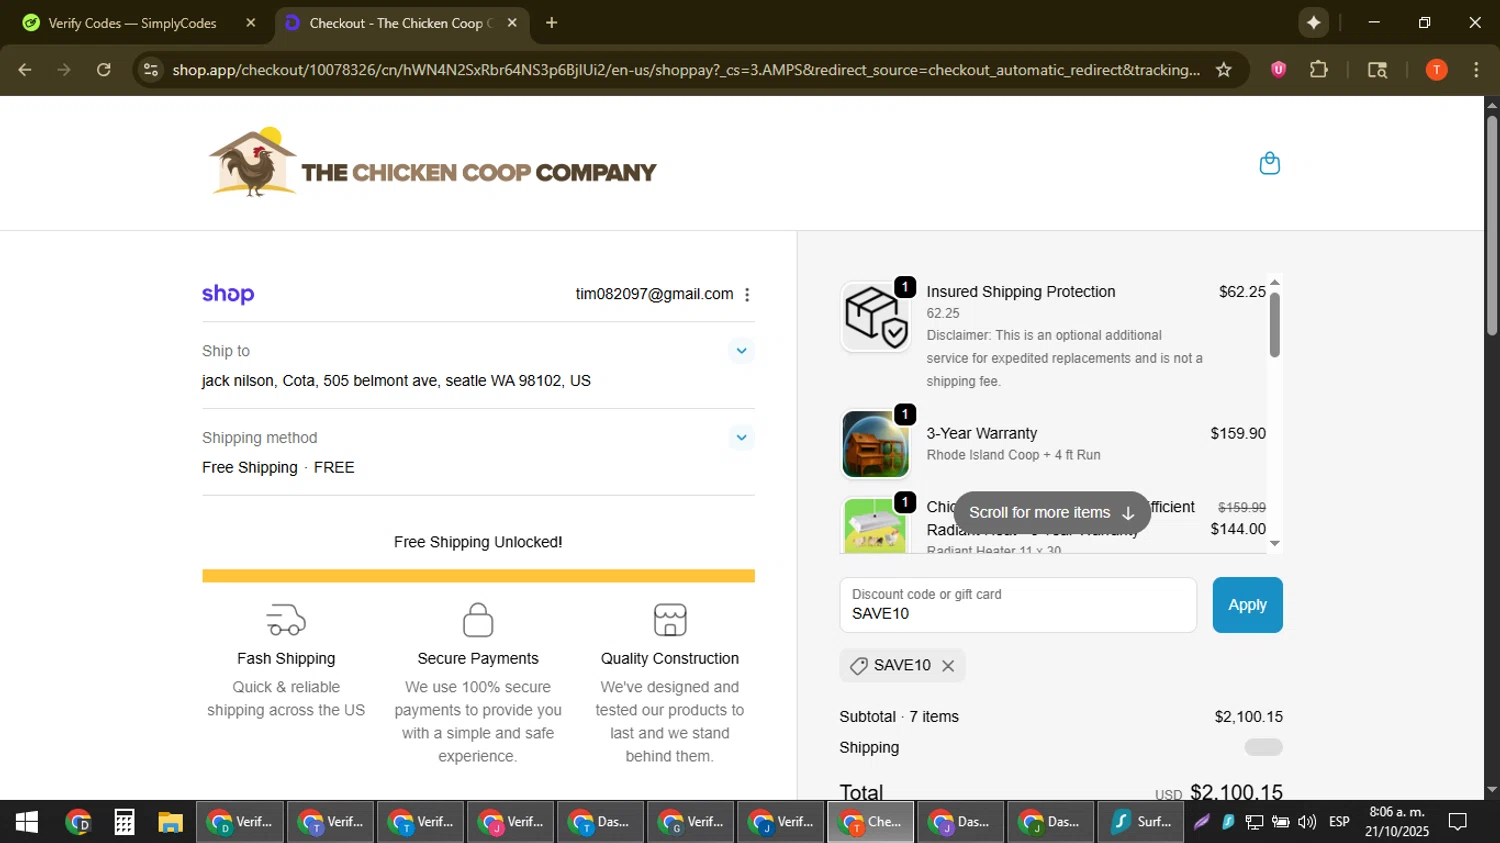
Task: Switch to Che... Chrome taskbar window
Action: (870, 822)
